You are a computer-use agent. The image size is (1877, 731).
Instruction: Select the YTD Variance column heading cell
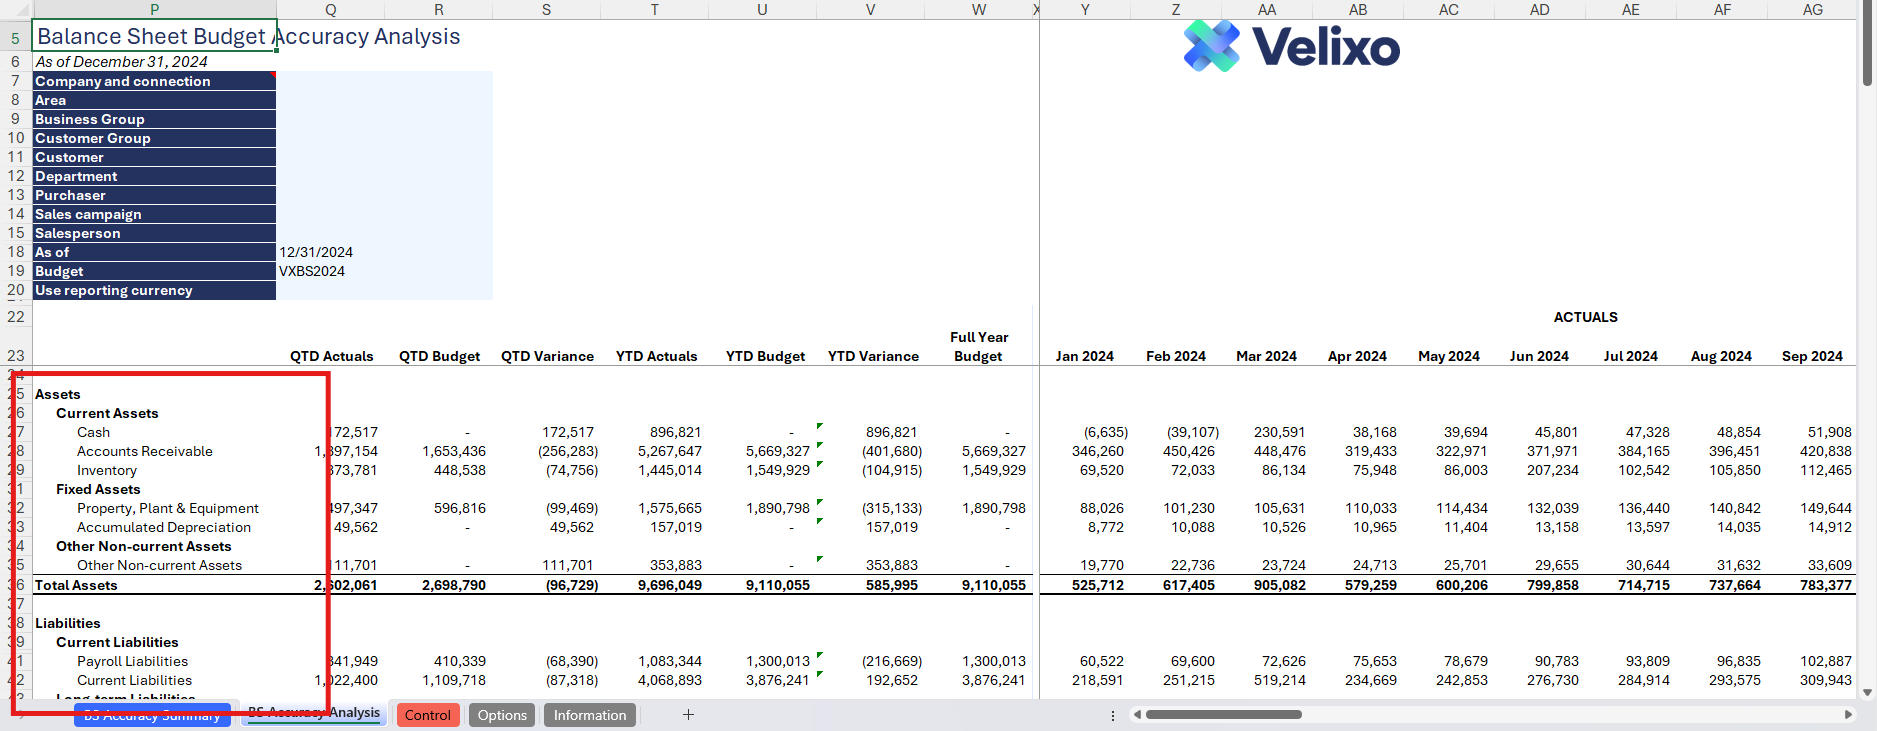[873, 356]
